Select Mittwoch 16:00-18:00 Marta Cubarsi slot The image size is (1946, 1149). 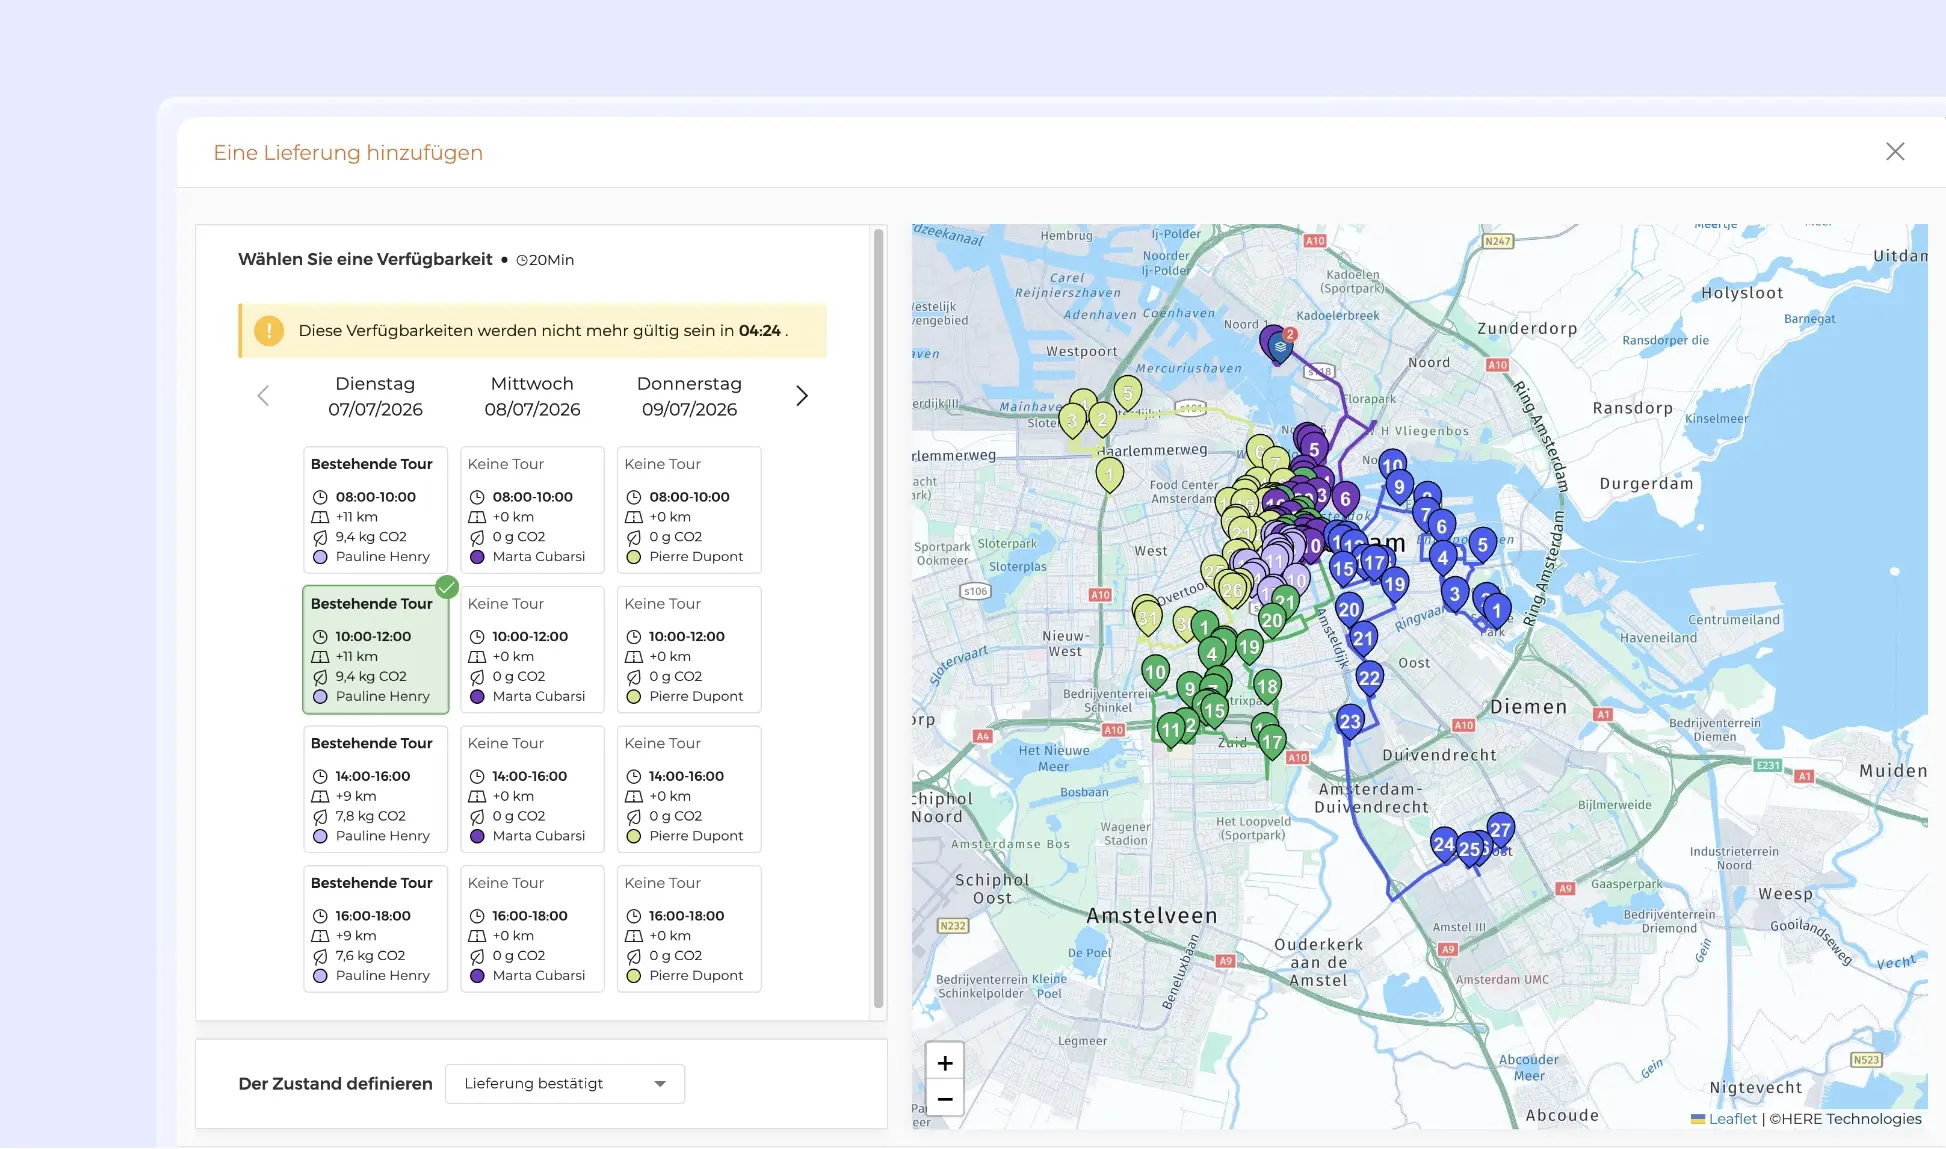[x=532, y=929]
